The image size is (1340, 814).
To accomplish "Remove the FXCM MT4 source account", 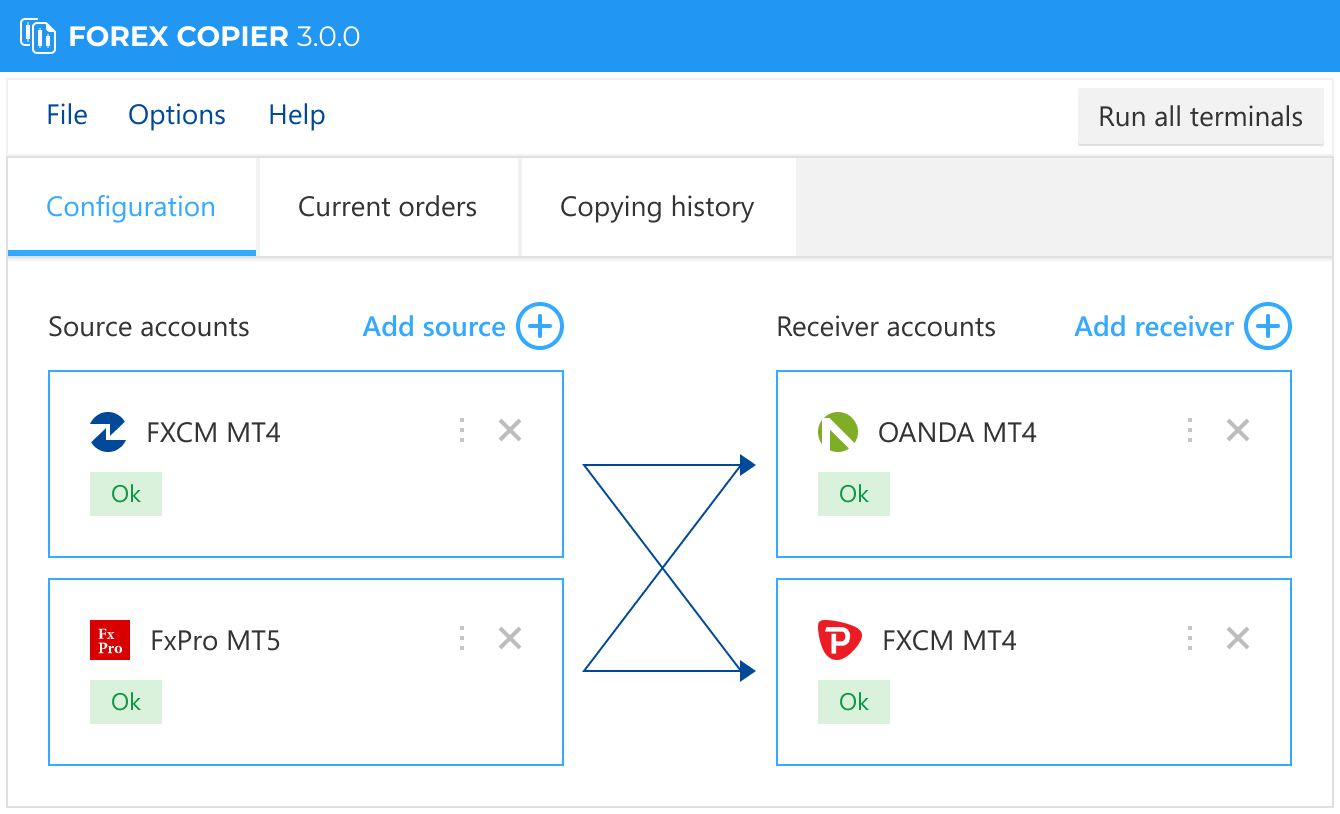I will coord(509,429).
